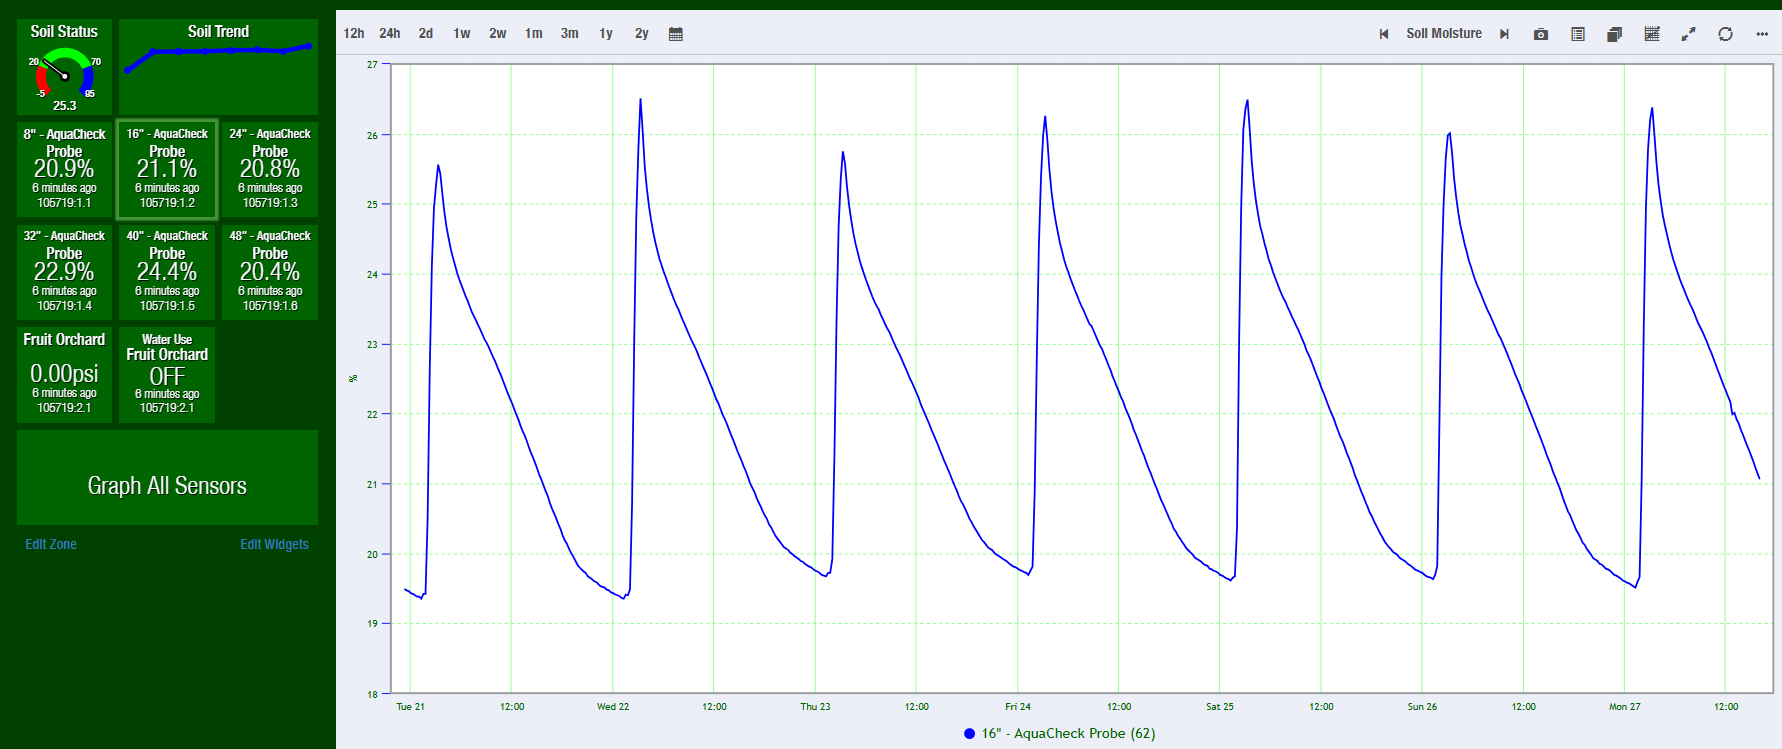Image resolution: width=1782 pixels, height=749 pixels.
Task: Open the Edit Widgets link
Action: point(274,544)
